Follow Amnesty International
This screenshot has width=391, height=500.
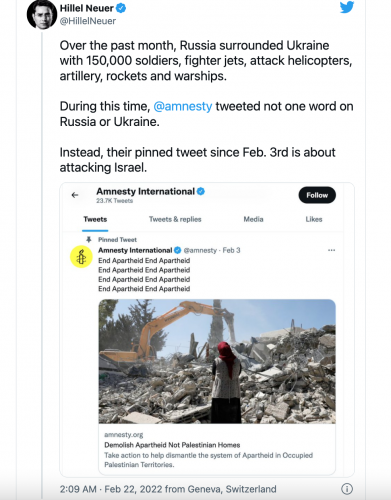(x=317, y=195)
